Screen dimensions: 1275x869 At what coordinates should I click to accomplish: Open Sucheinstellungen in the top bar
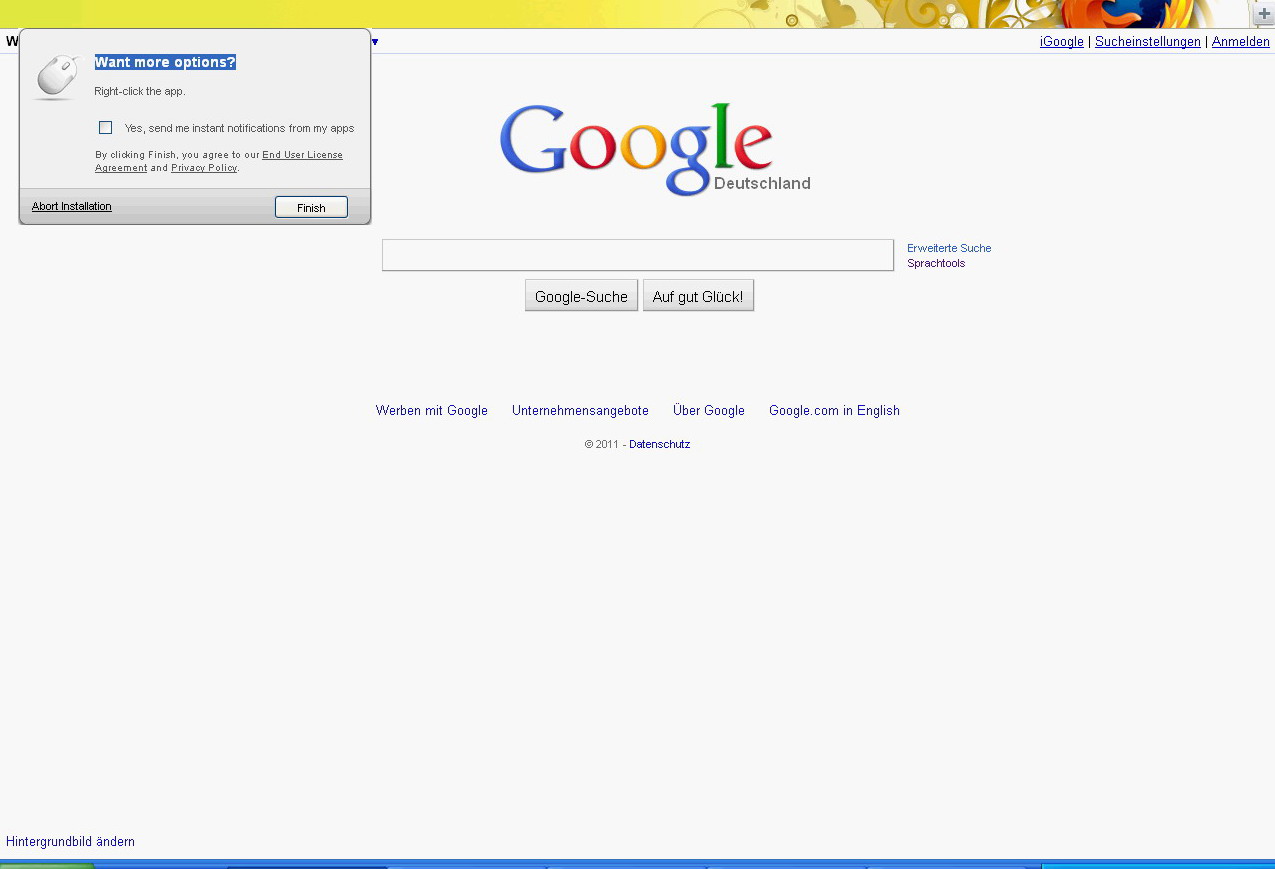click(x=1148, y=42)
